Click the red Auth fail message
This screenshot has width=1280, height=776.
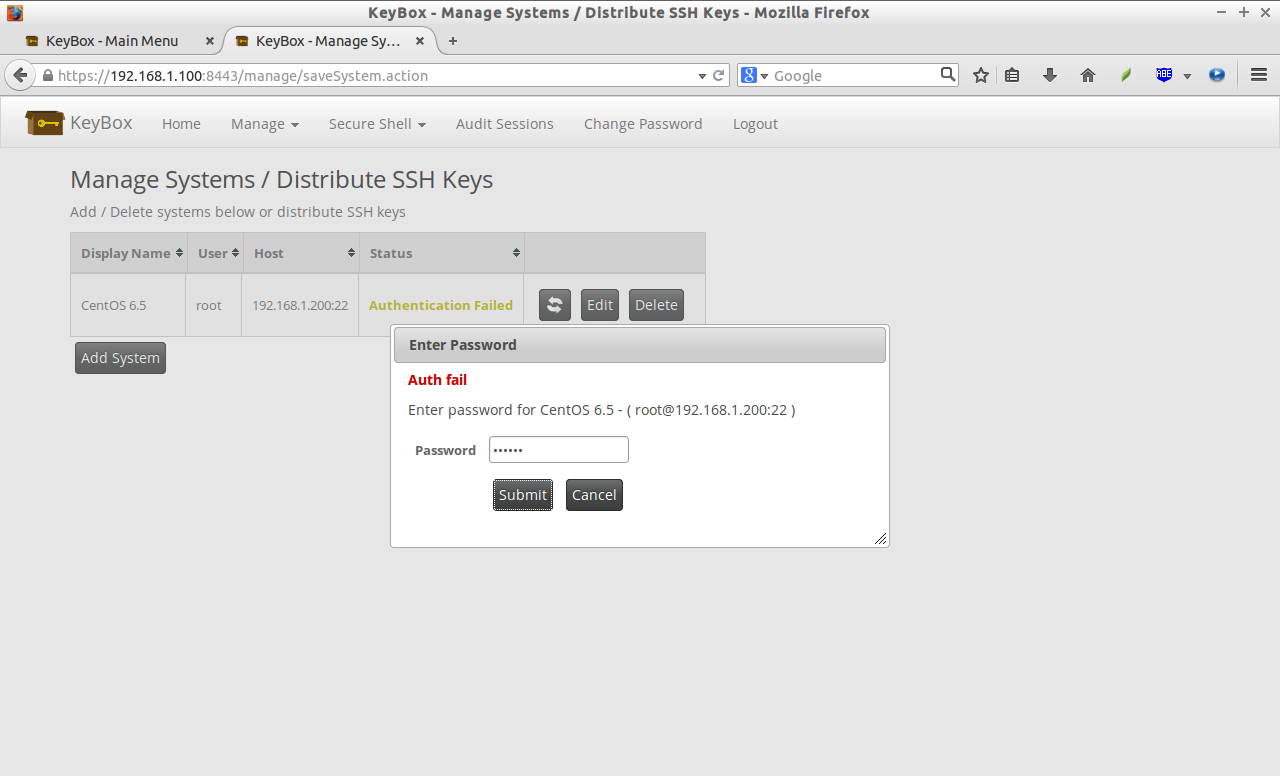tap(437, 380)
